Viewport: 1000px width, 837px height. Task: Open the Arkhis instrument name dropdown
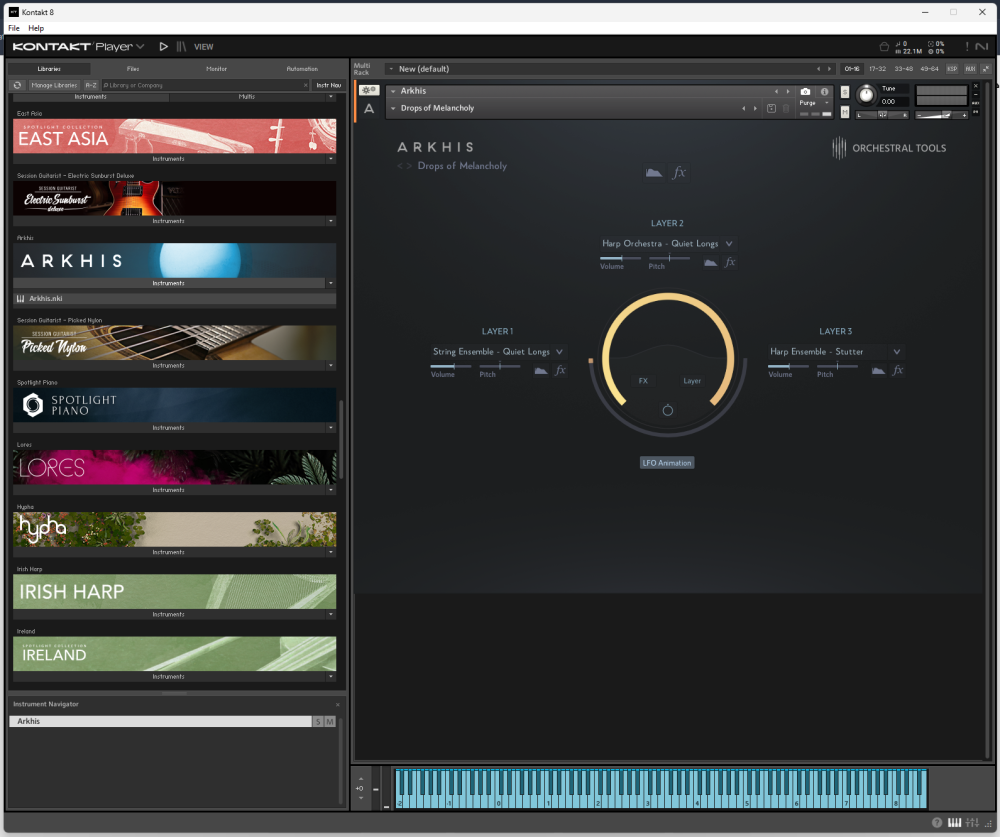[393, 91]
